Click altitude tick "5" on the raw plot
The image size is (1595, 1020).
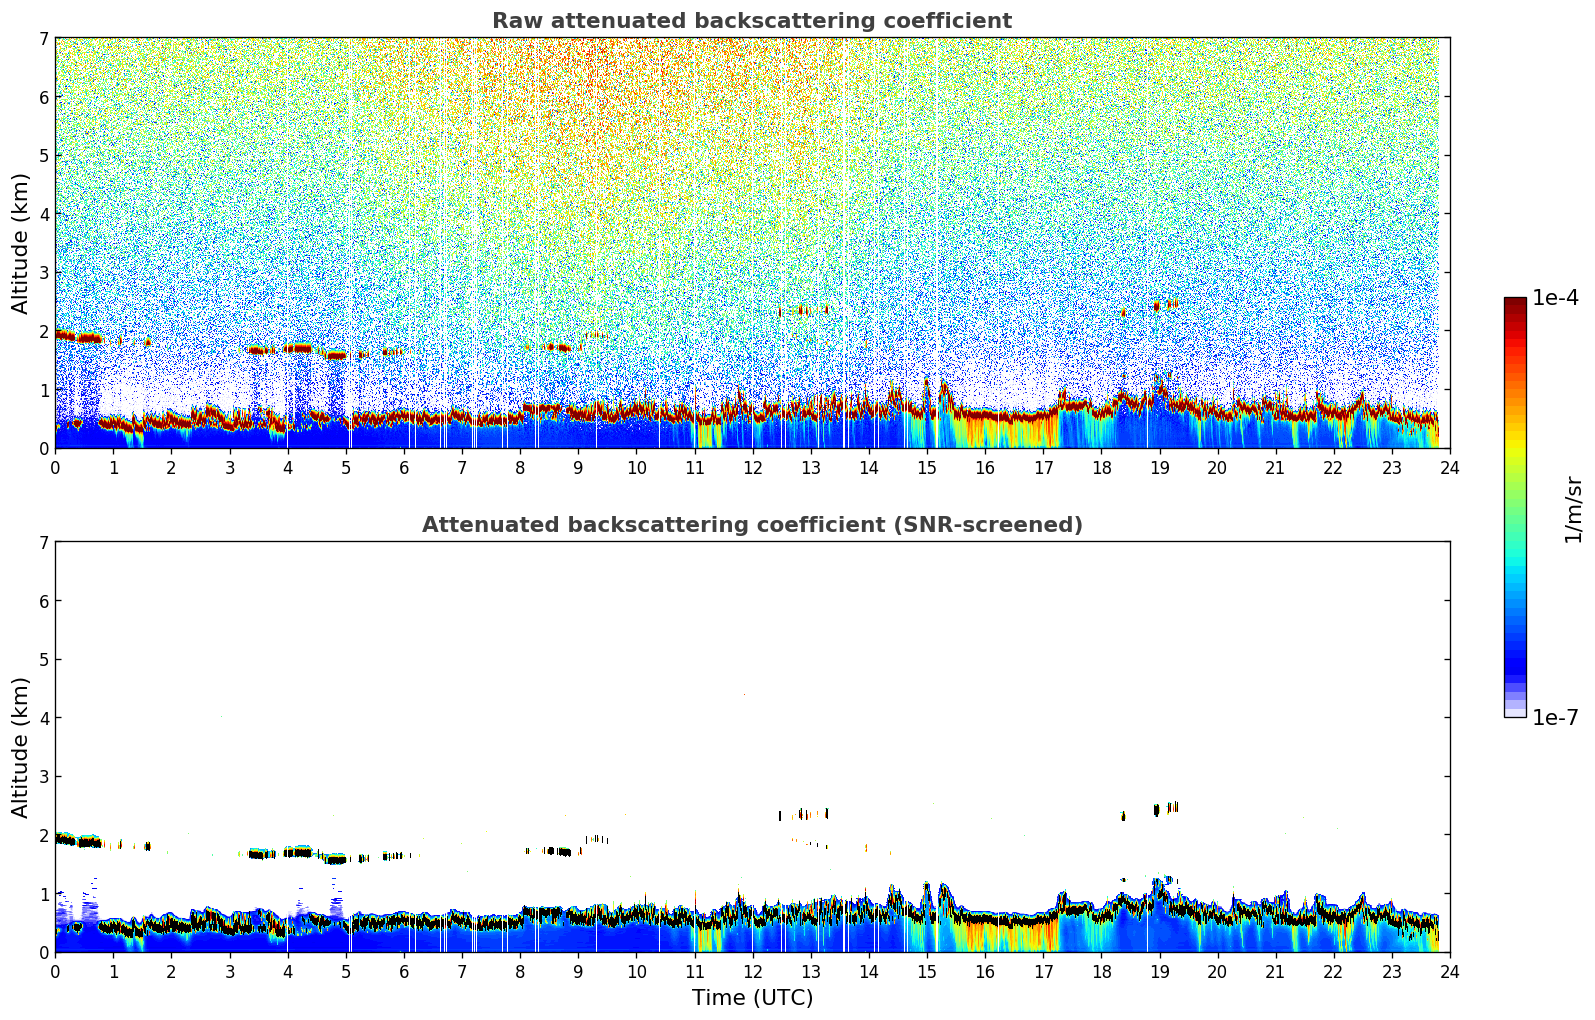coord(44,156)
